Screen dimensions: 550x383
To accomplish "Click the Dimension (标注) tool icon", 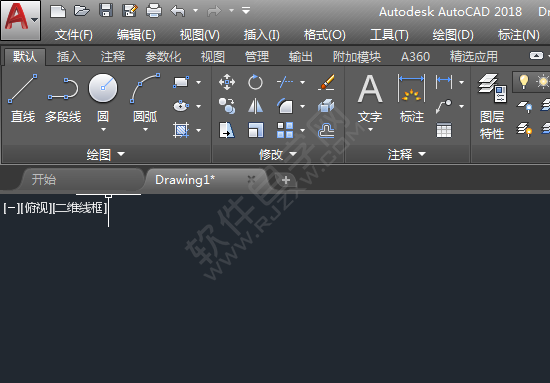I will coord(412,88).
